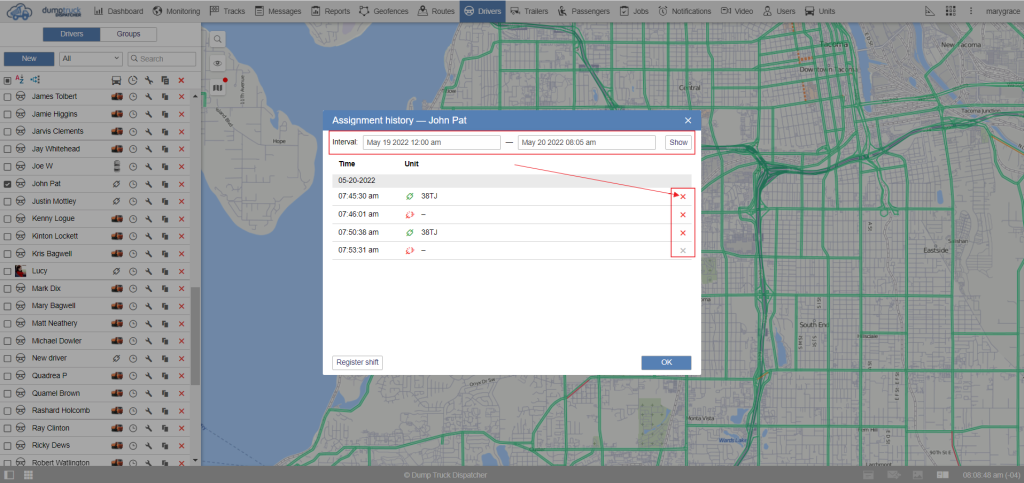Sort the driver list alphabetically
Screen dimensions: 1024x483
[x=19, y=79]
